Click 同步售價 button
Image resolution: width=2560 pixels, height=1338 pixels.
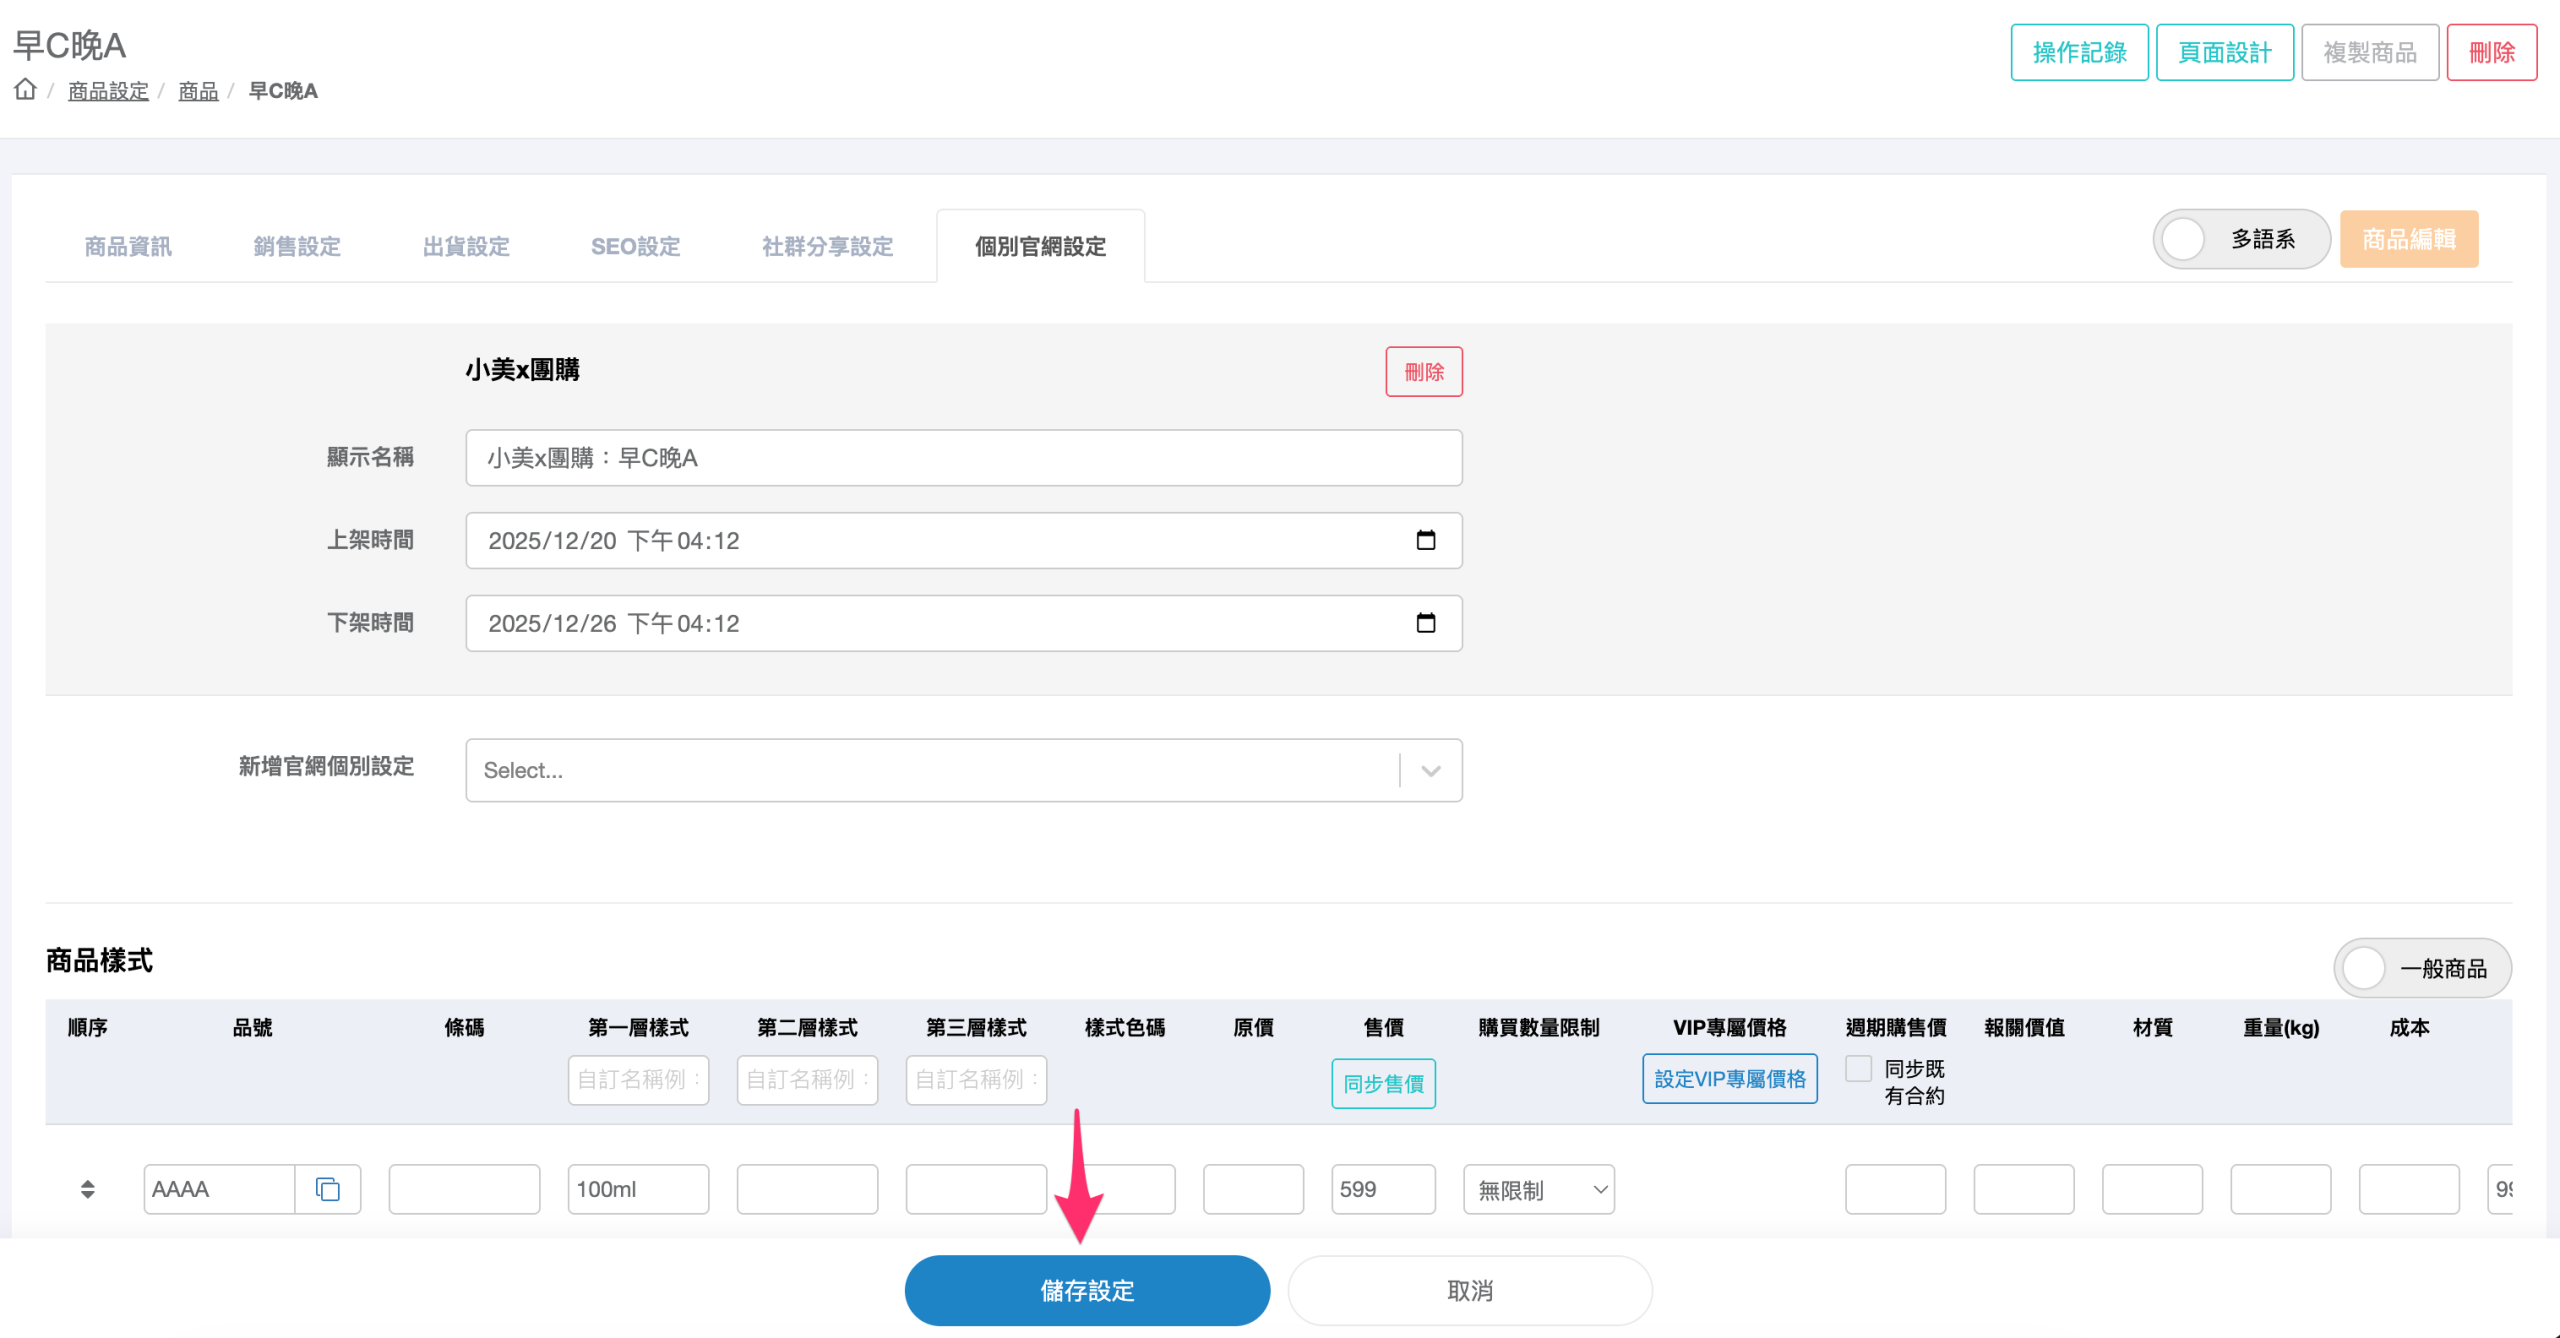(x=1383, y=1083)
